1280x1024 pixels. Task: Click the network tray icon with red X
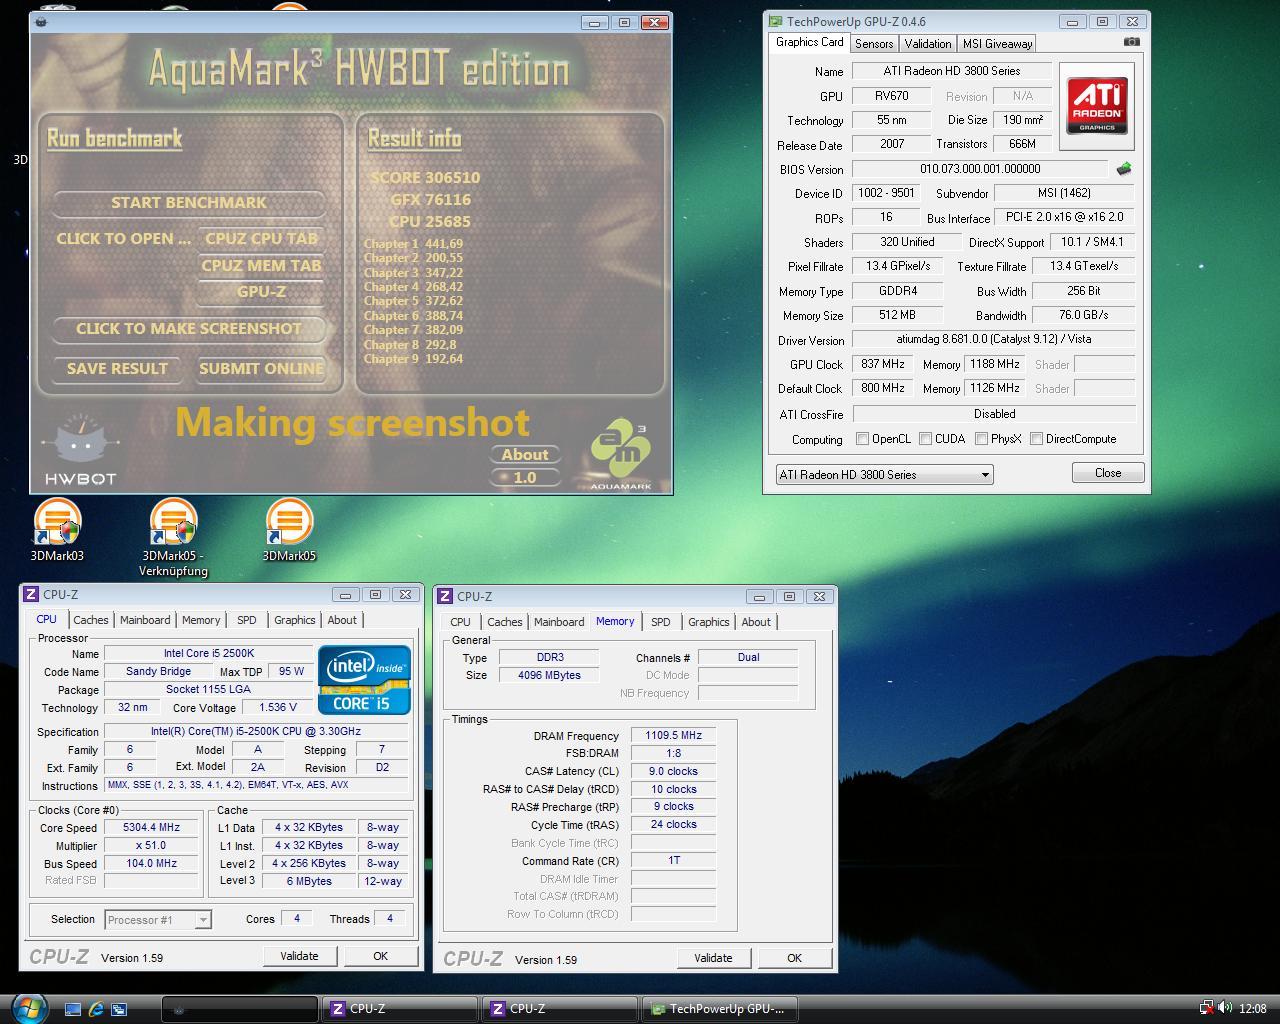coord(1206,1008)
